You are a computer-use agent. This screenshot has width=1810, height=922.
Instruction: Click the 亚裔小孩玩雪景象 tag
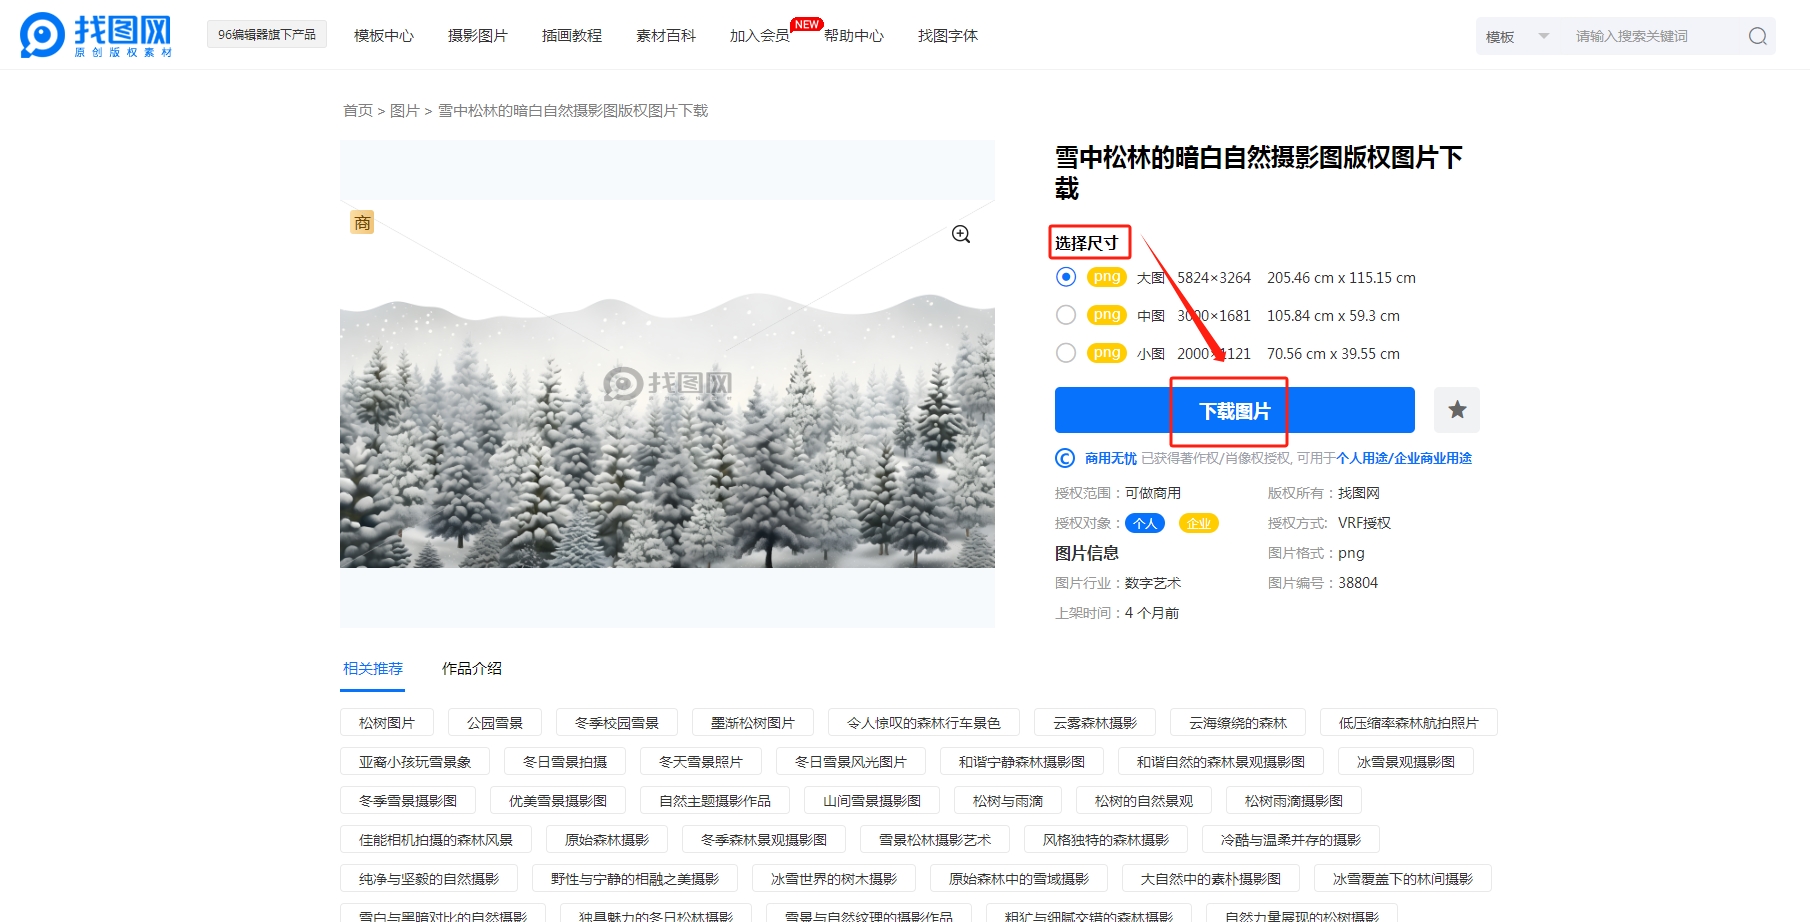(415, 761)
